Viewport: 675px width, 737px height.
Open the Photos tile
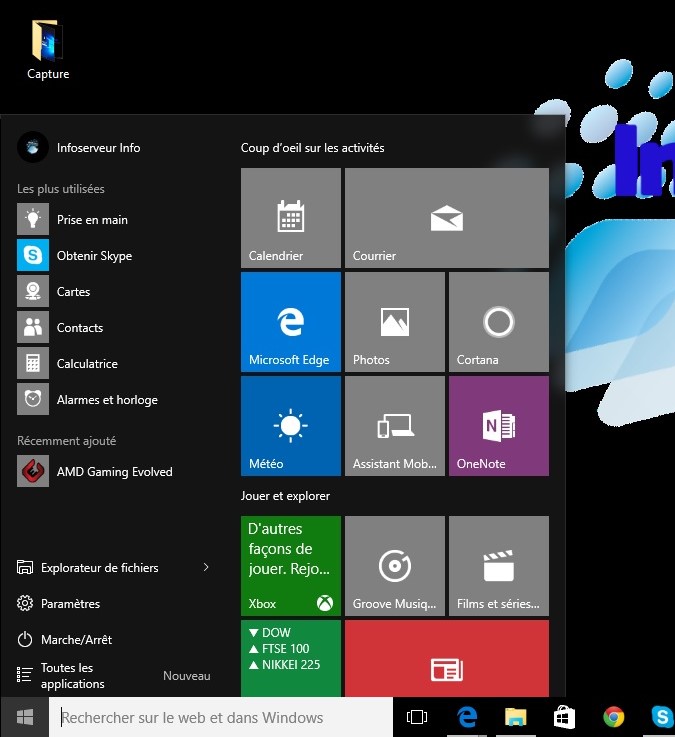coord(394,322)
